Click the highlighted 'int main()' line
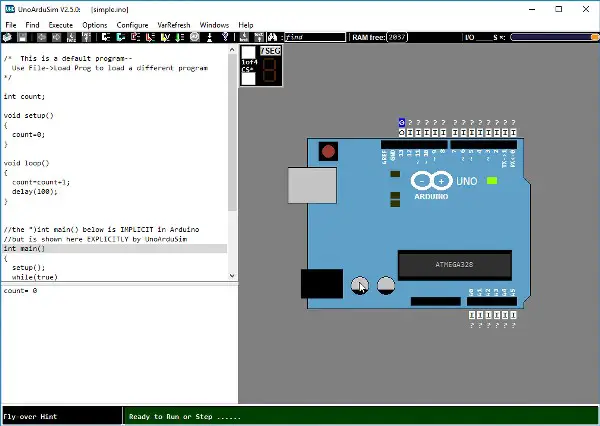Image resolution: width=600 pixels, height=426 pixels. pos(114,249)
